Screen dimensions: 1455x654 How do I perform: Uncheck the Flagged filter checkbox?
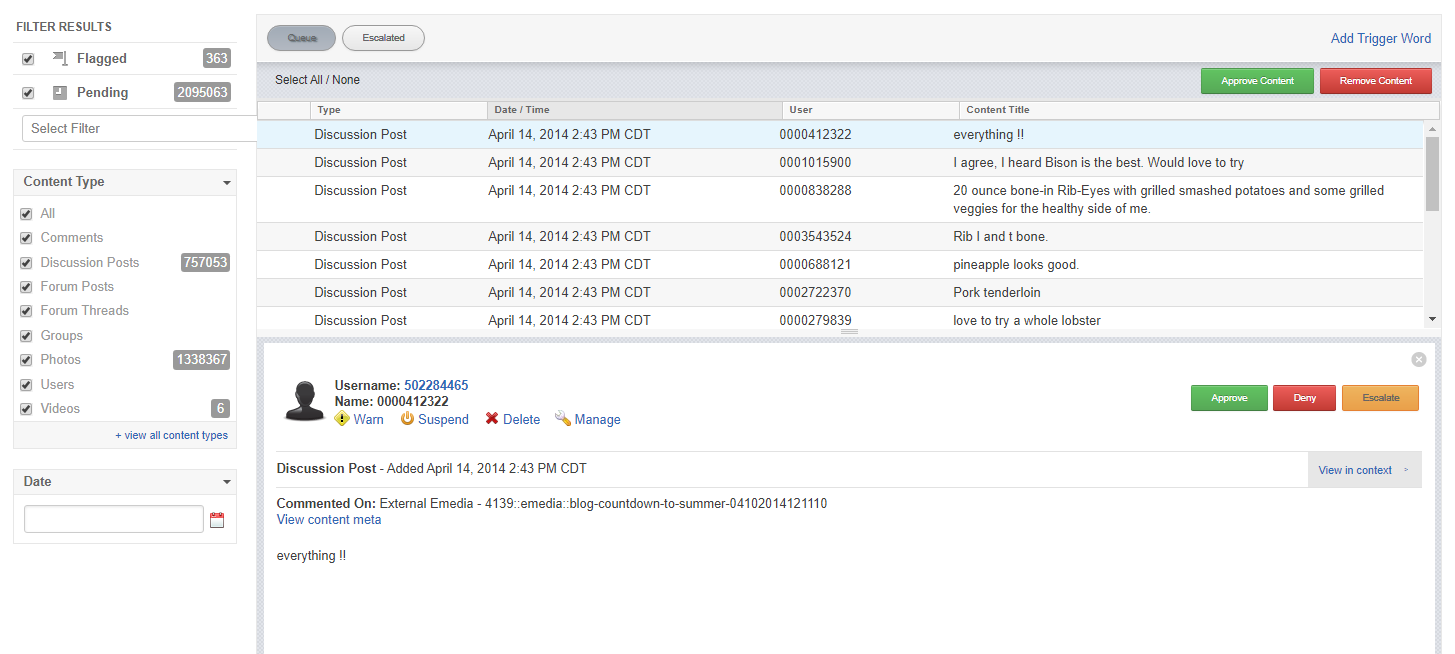(x=28, y=60)
